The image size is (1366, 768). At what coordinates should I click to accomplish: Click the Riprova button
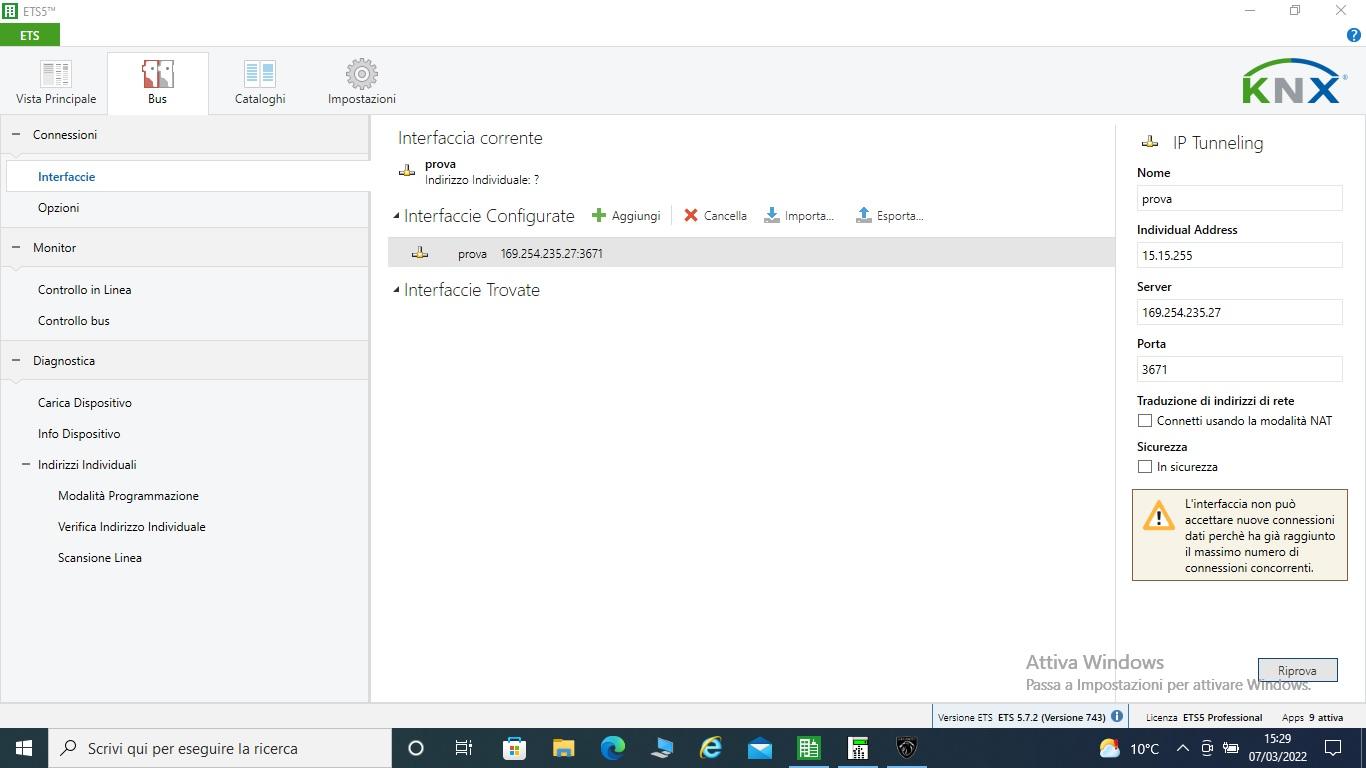[x=1297, y=670]
